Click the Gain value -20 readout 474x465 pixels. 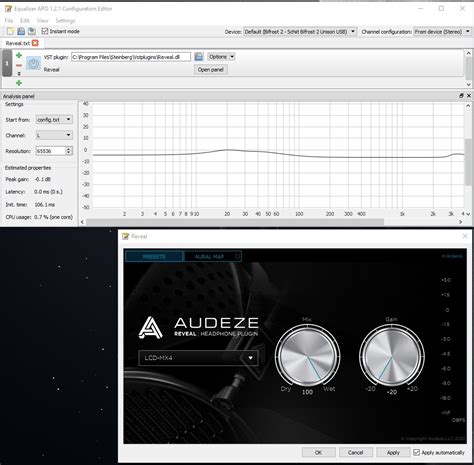tap(392, 392)
